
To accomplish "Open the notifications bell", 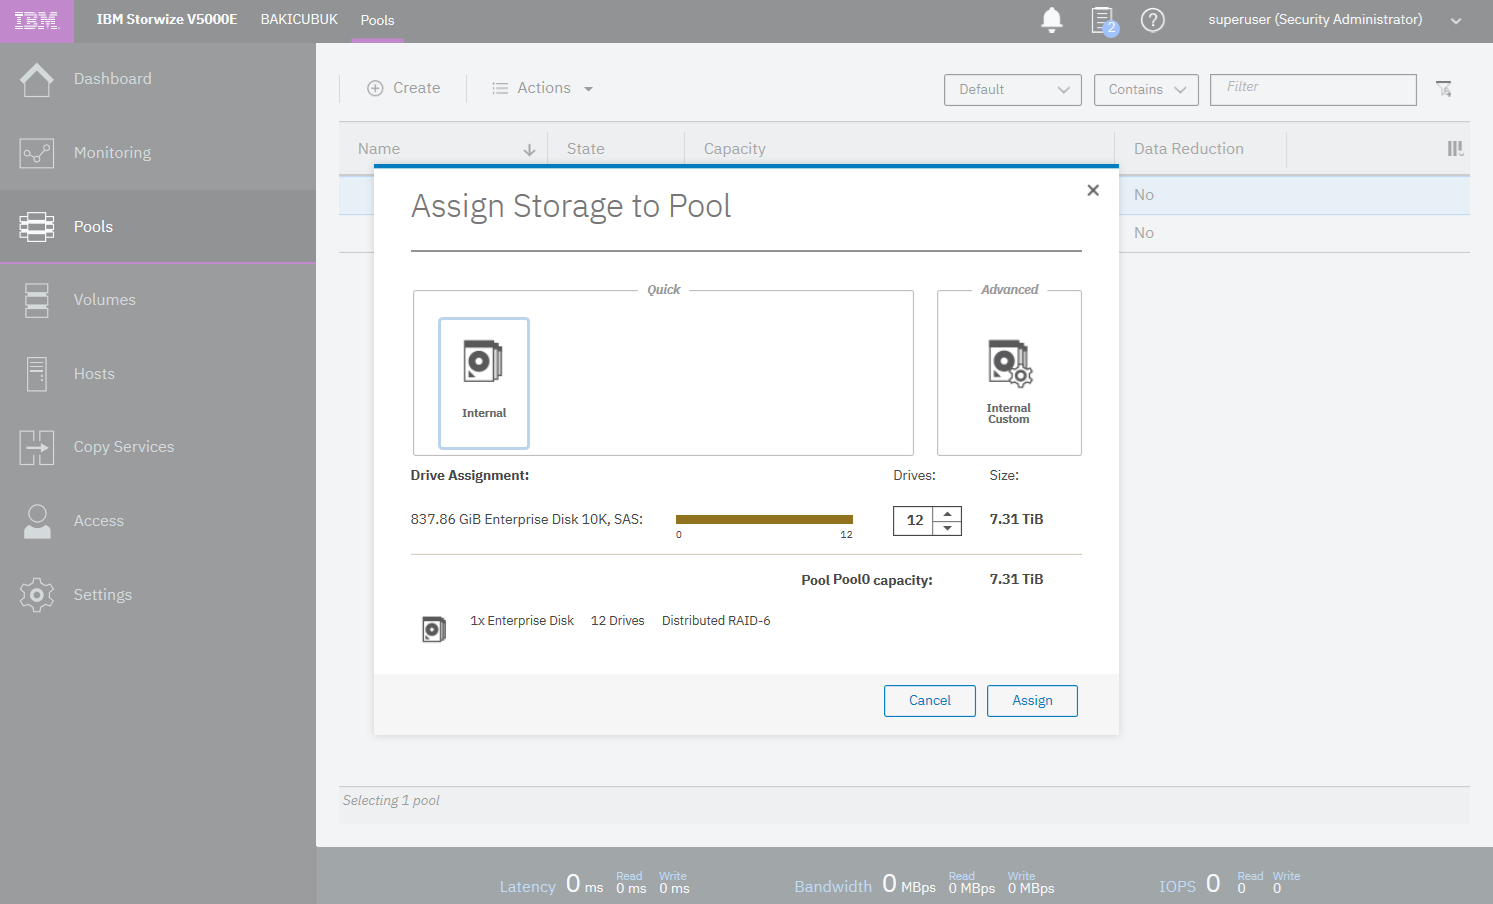I will click(1052, 20).
